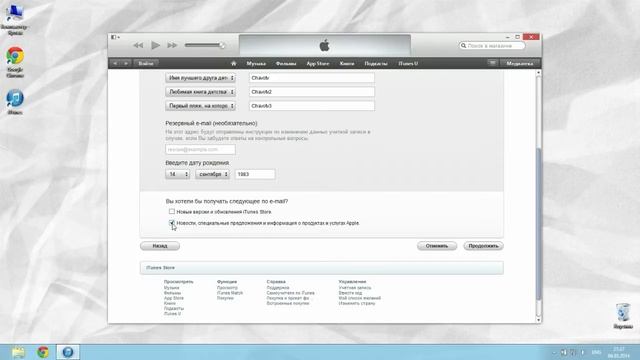Open footer link App Store under Просмотреть
This screenshot has height=360, width=640.
[x=174, y=298]
